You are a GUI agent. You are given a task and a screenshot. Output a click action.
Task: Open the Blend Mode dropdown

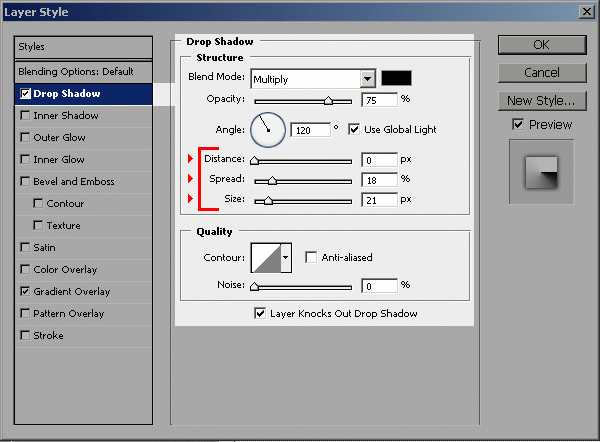coord(367,78)
